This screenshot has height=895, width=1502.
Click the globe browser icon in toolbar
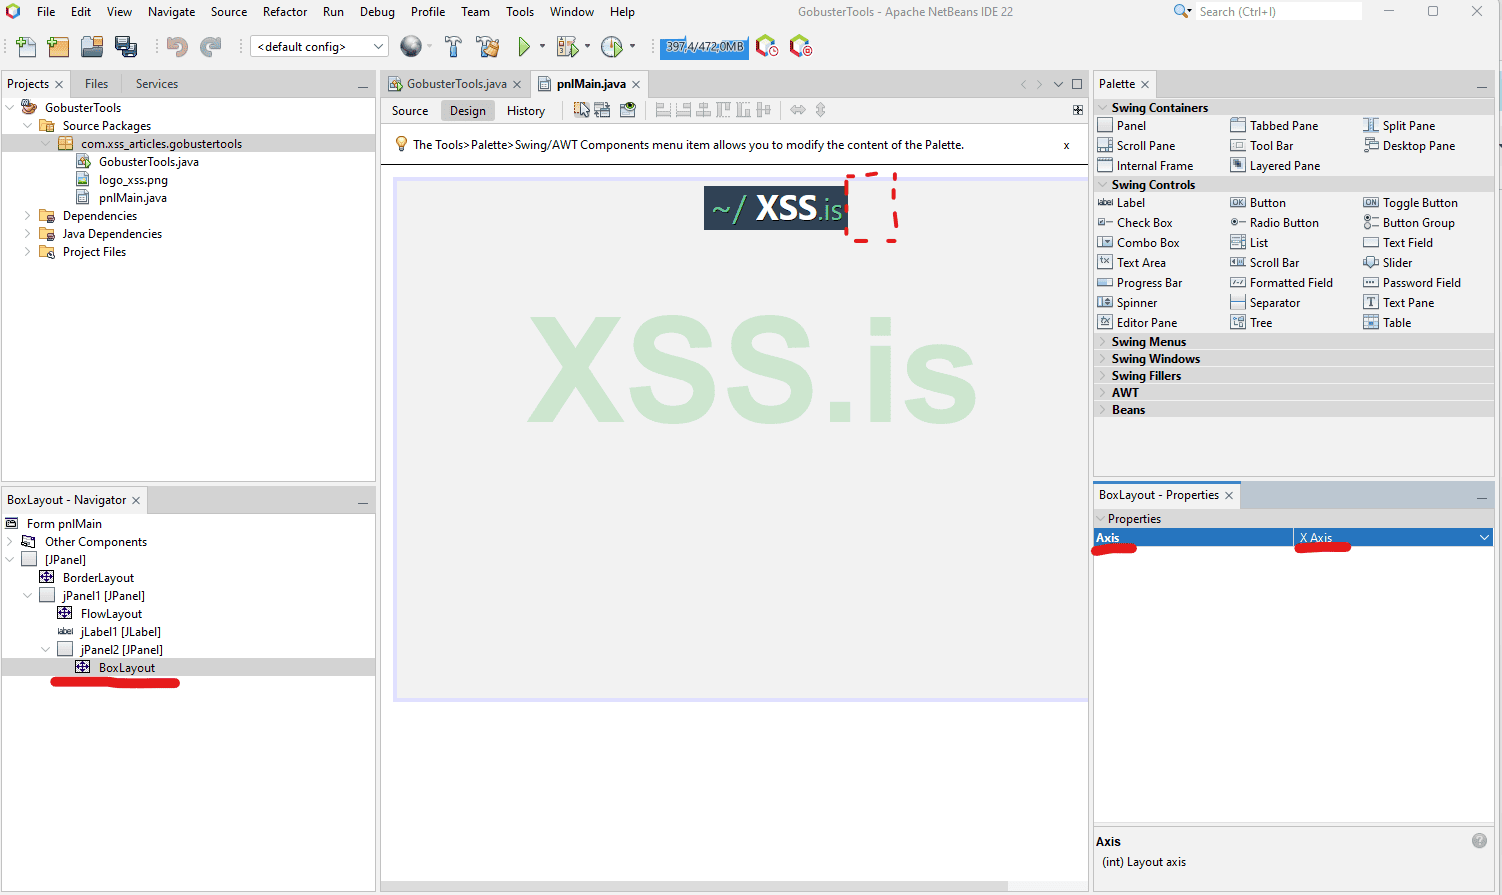(410, 46)
